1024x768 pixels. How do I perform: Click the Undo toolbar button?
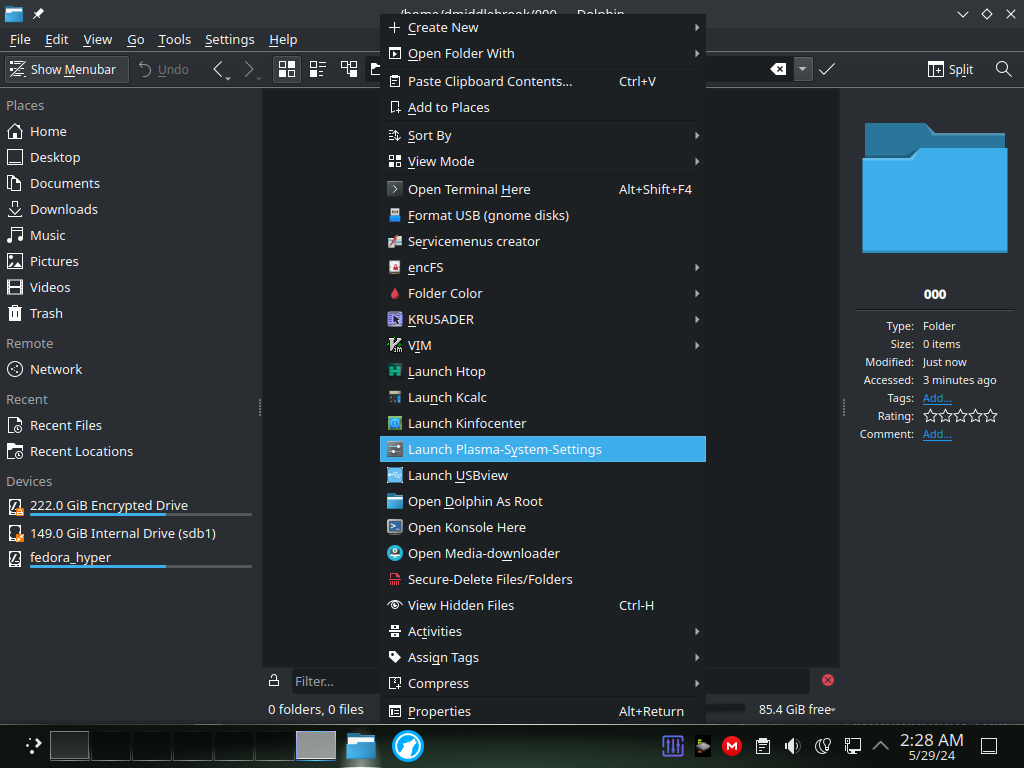pos(164,69)
